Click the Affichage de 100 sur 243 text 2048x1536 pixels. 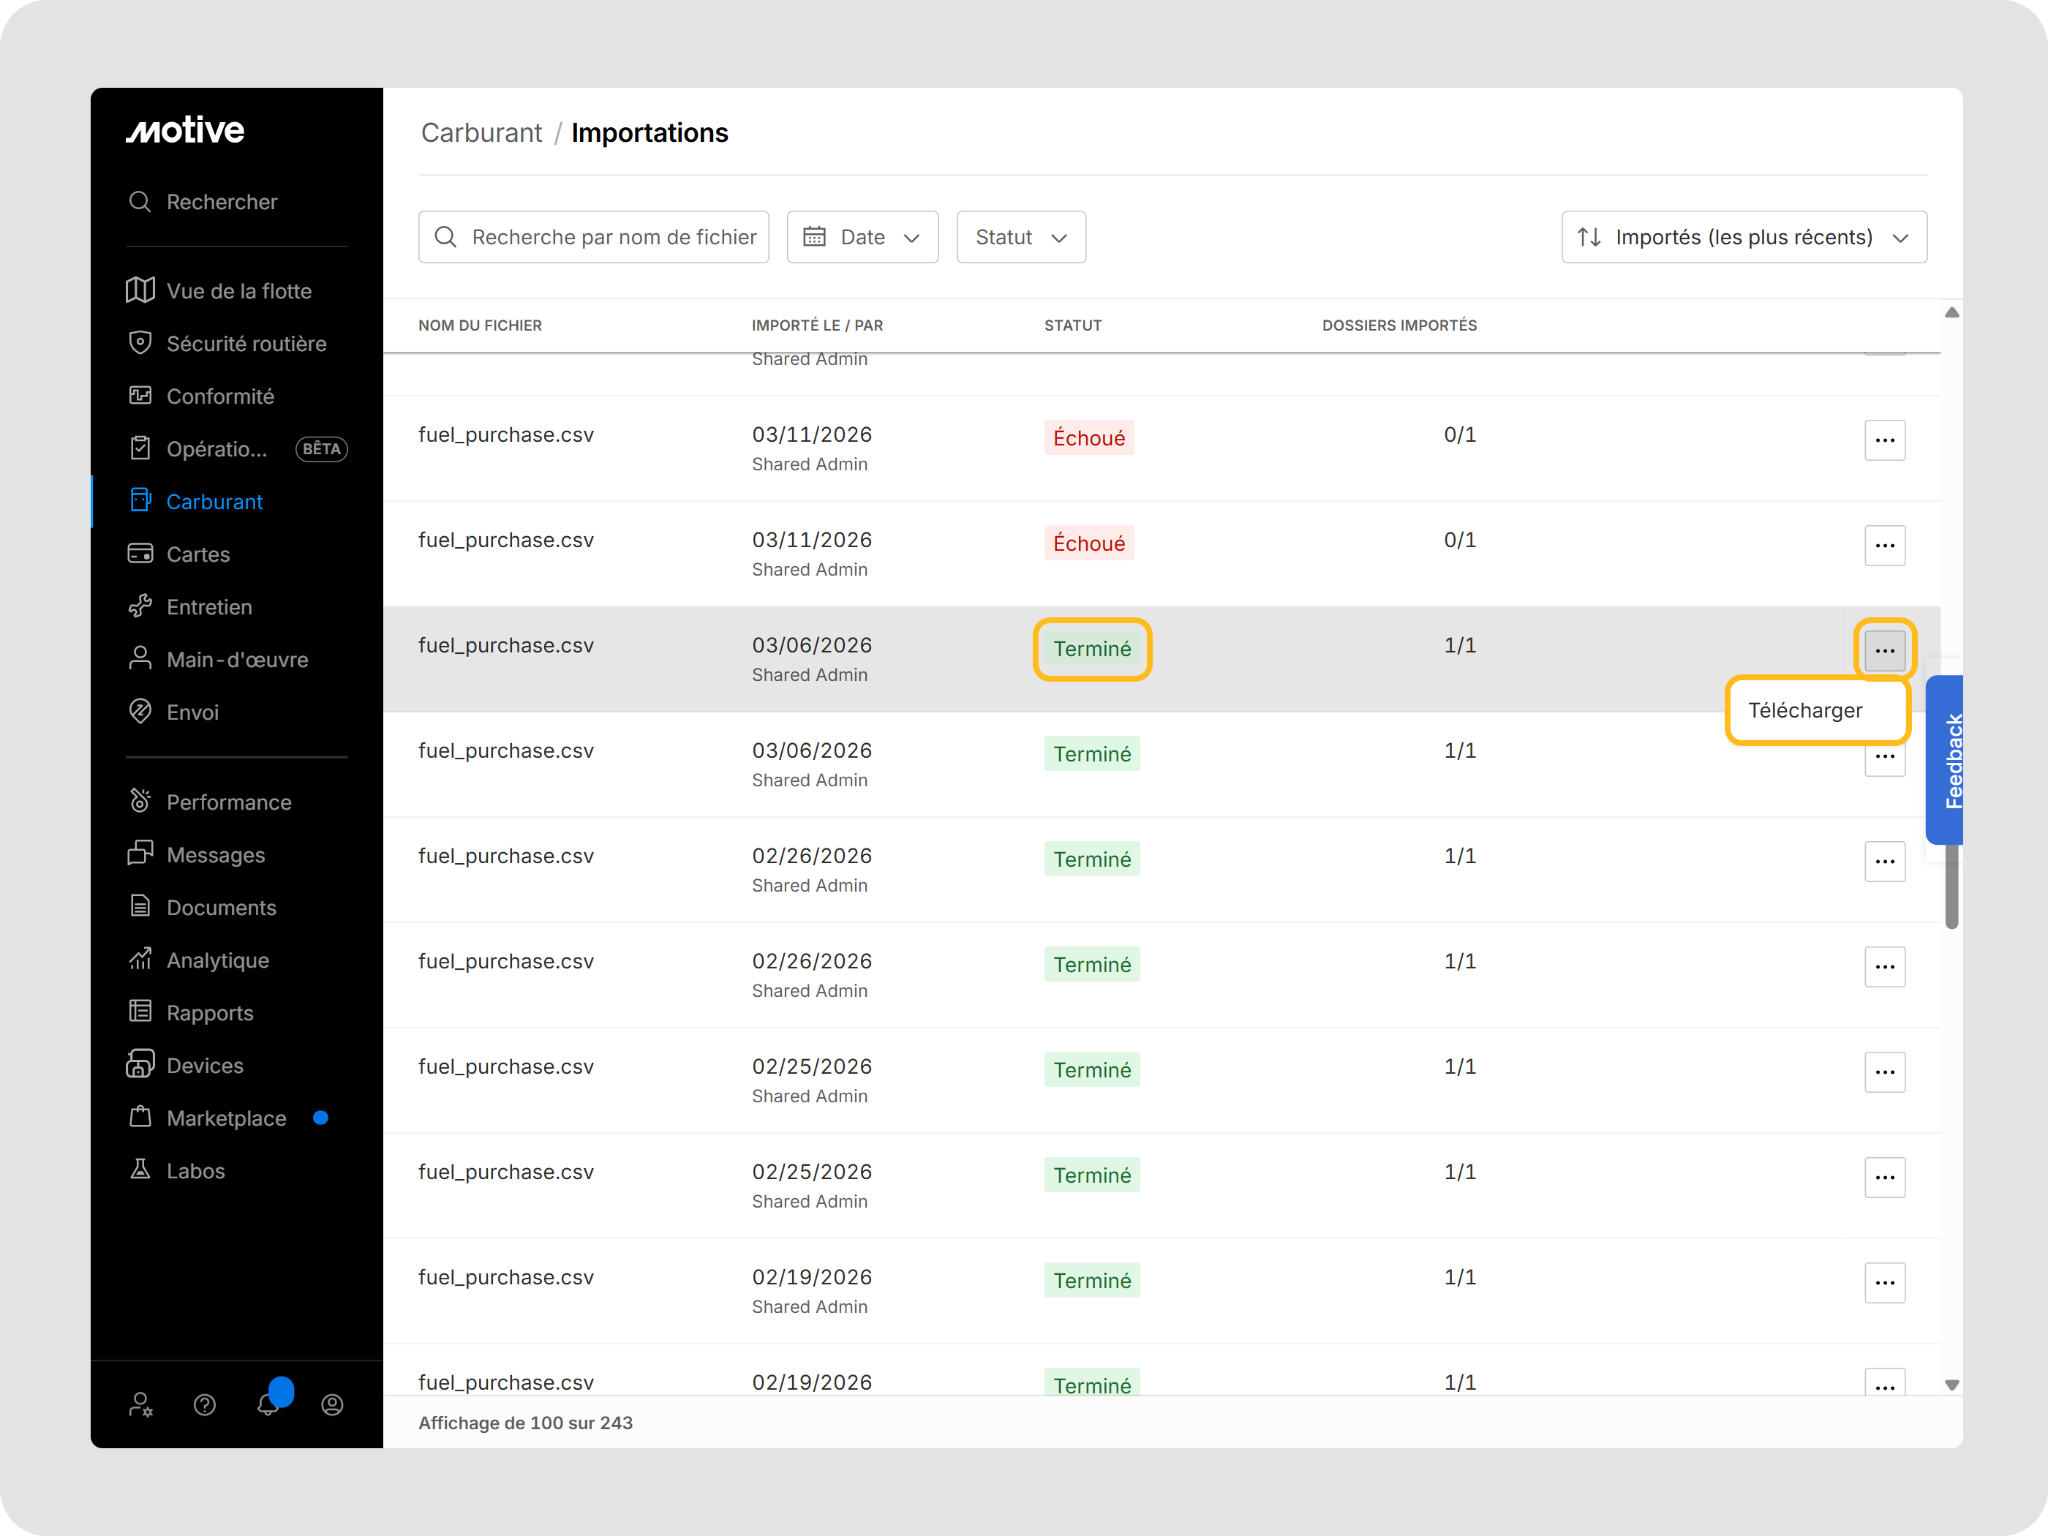point(525,1423)
